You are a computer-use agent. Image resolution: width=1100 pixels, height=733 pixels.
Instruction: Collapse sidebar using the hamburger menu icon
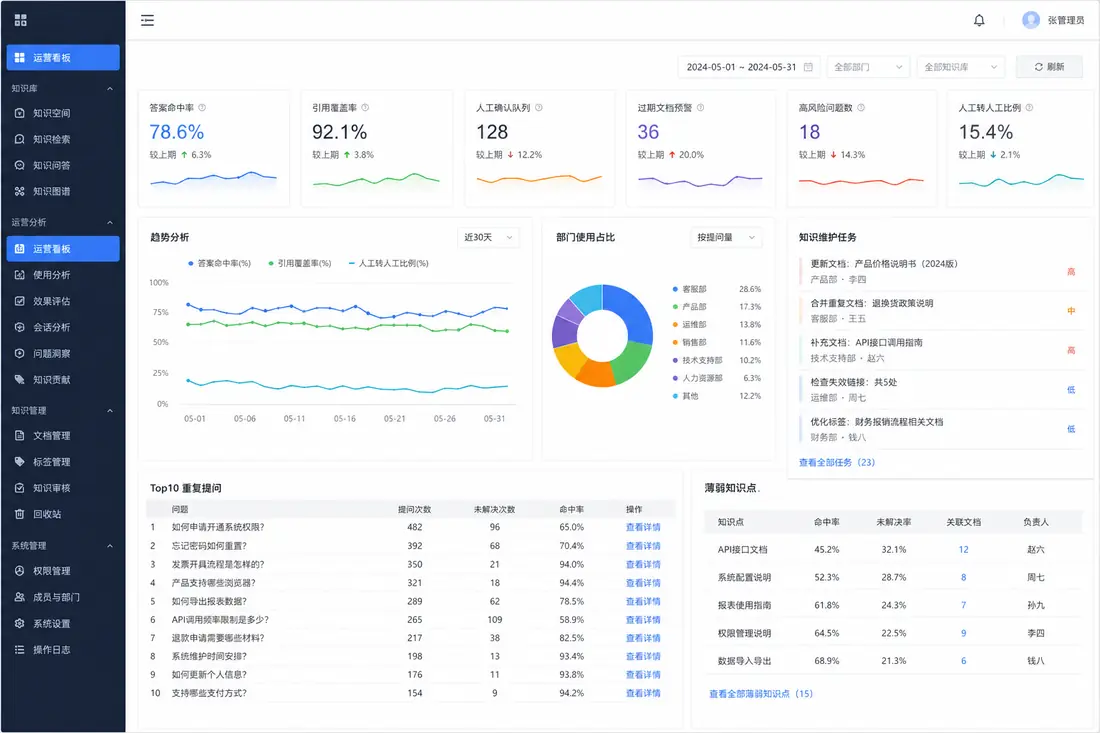coord(147,20)
